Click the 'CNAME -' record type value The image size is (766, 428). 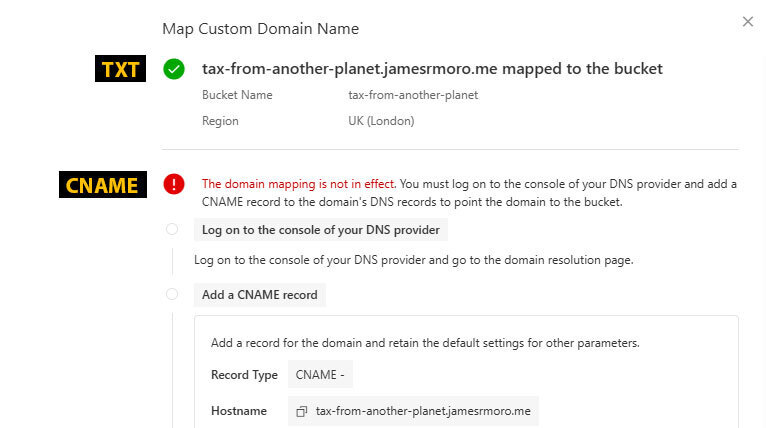point(320,374)
